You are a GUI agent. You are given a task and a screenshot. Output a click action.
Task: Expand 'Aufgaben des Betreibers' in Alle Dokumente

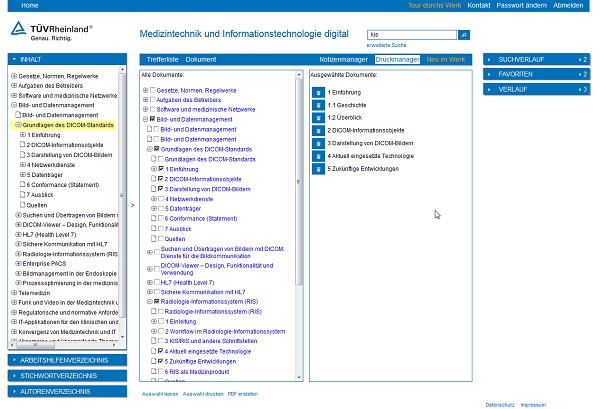145,99
